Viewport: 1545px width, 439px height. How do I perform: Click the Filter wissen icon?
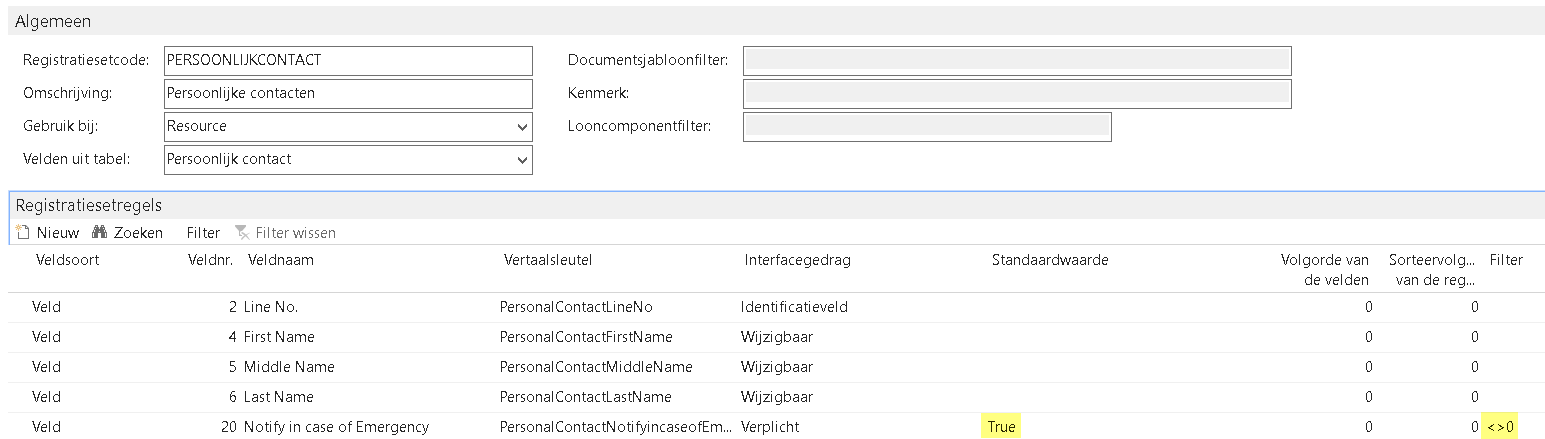241,232
